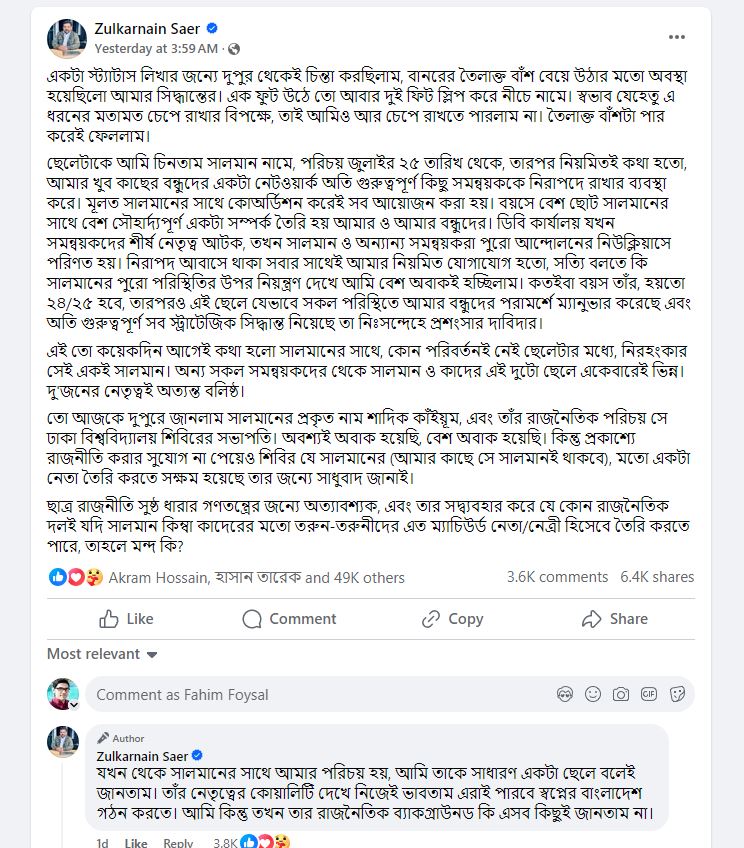Click the thumbs-up Like button
744x848 pixels.
[127, 619]
